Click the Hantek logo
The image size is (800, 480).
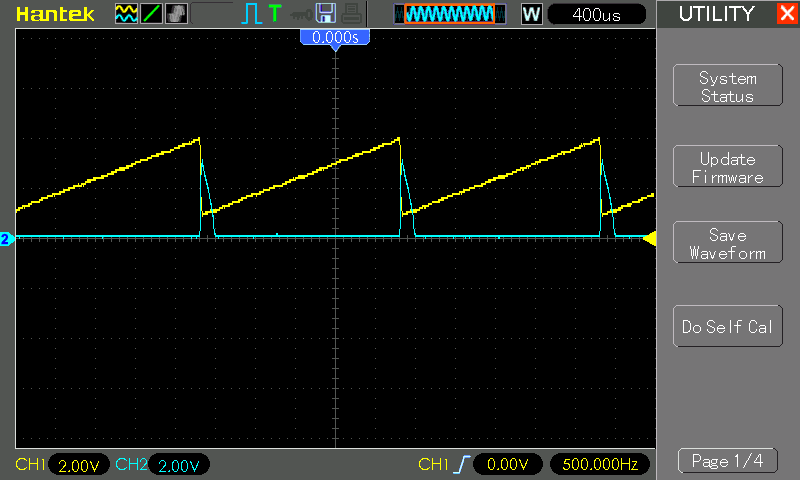55,14
